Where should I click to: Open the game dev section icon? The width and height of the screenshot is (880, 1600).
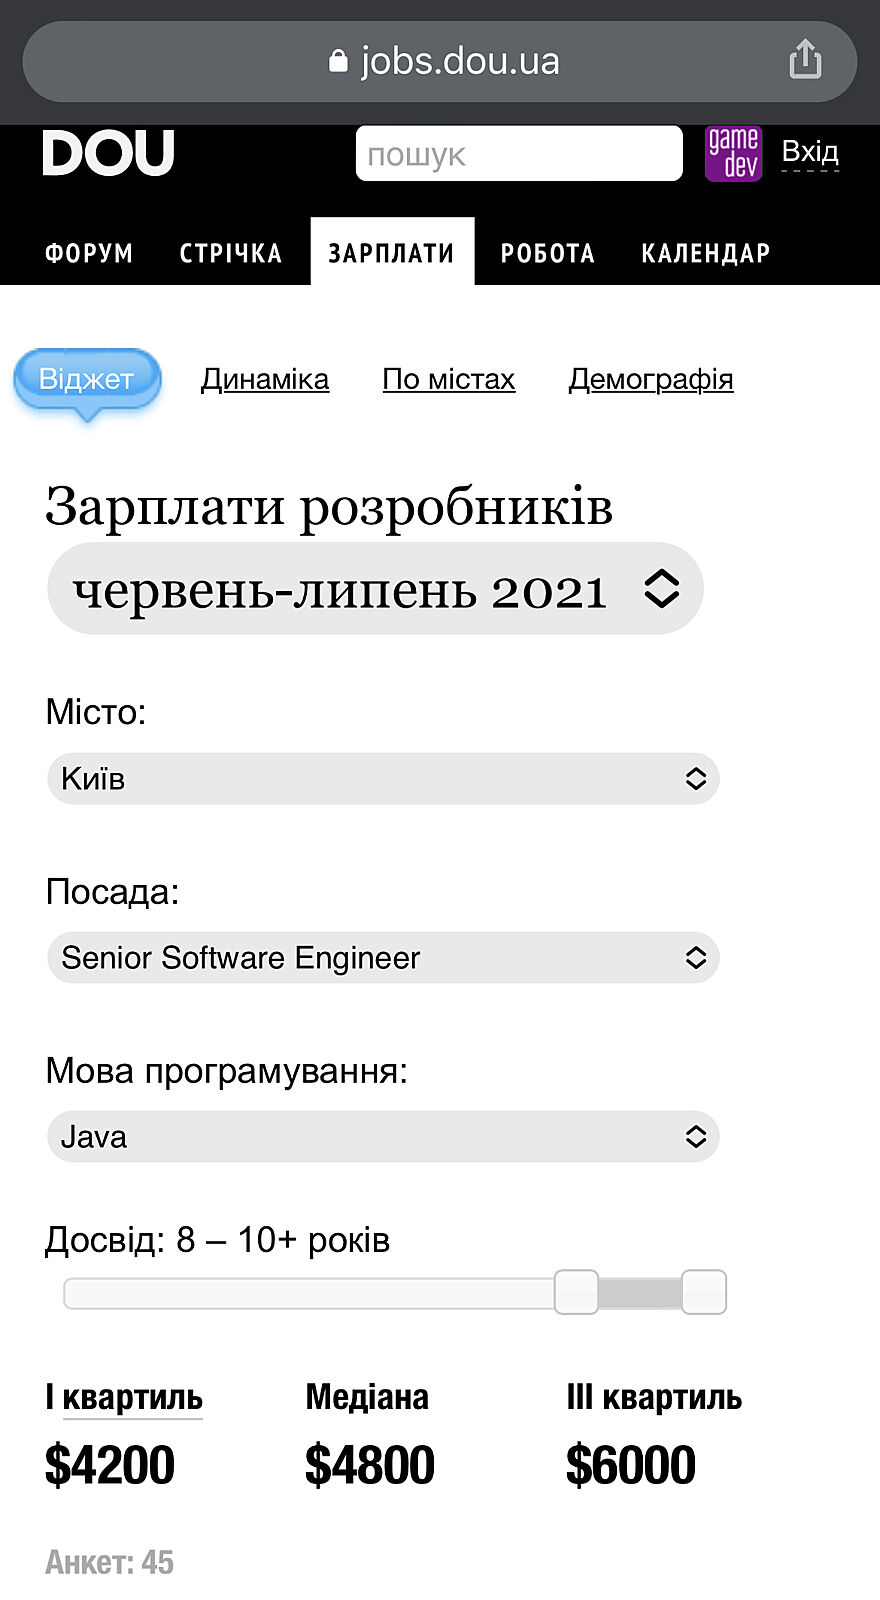[733, 153]
